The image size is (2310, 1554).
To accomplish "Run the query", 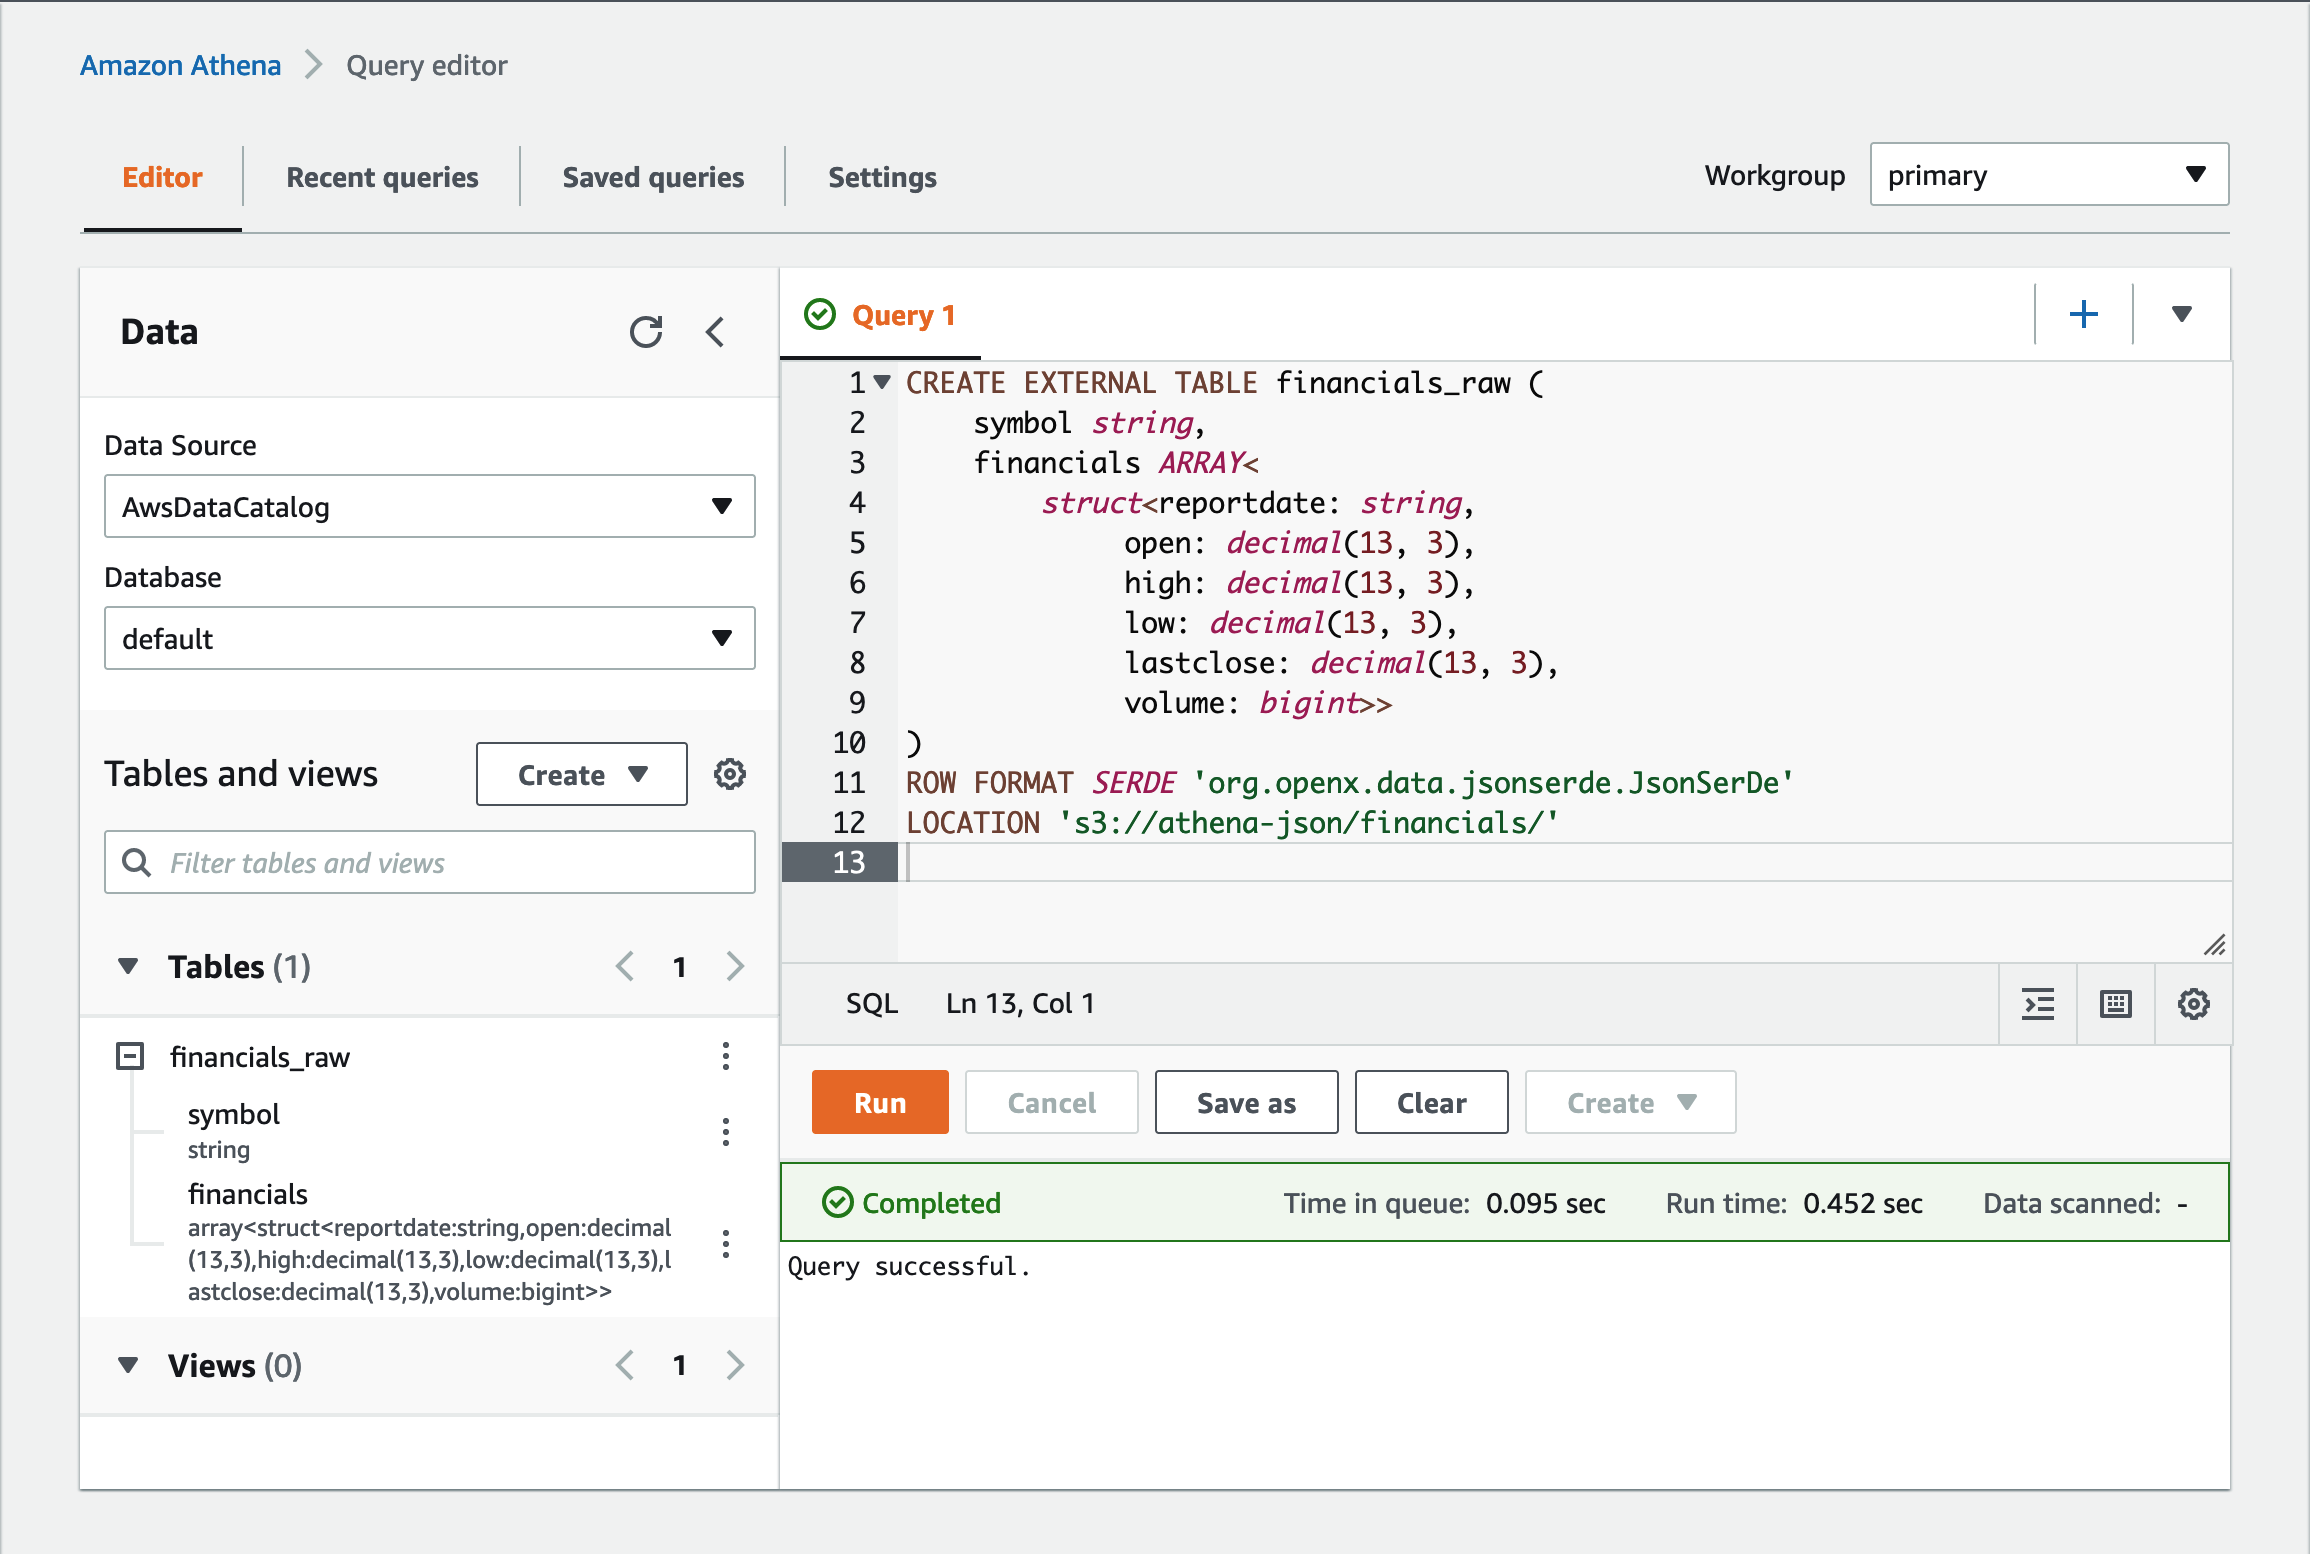I will [x=879, y=1102].
